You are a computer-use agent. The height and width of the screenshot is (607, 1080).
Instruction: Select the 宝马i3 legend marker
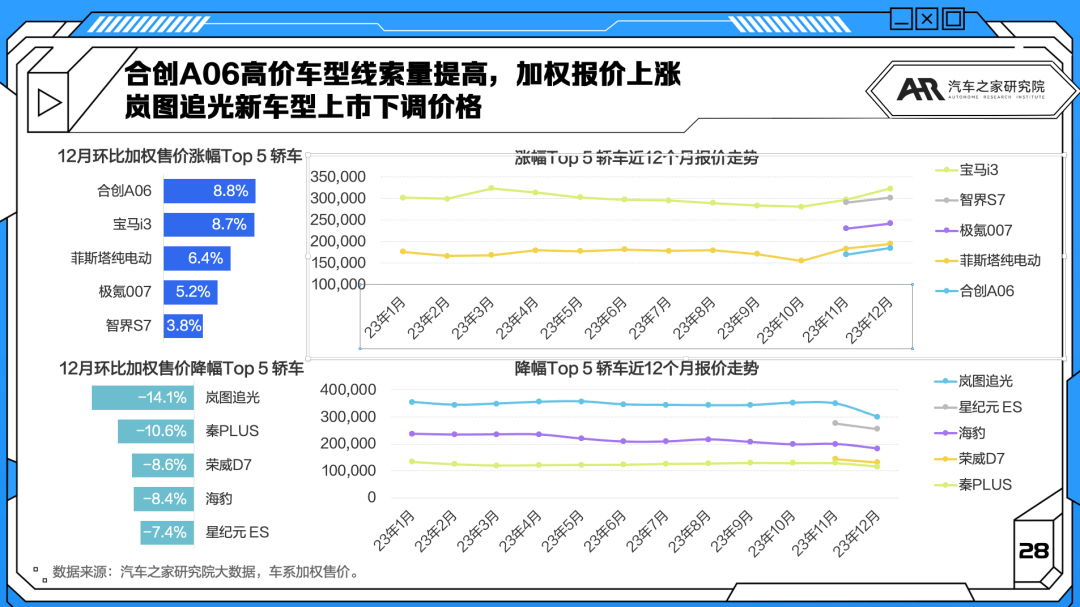[x=943, y=169]
